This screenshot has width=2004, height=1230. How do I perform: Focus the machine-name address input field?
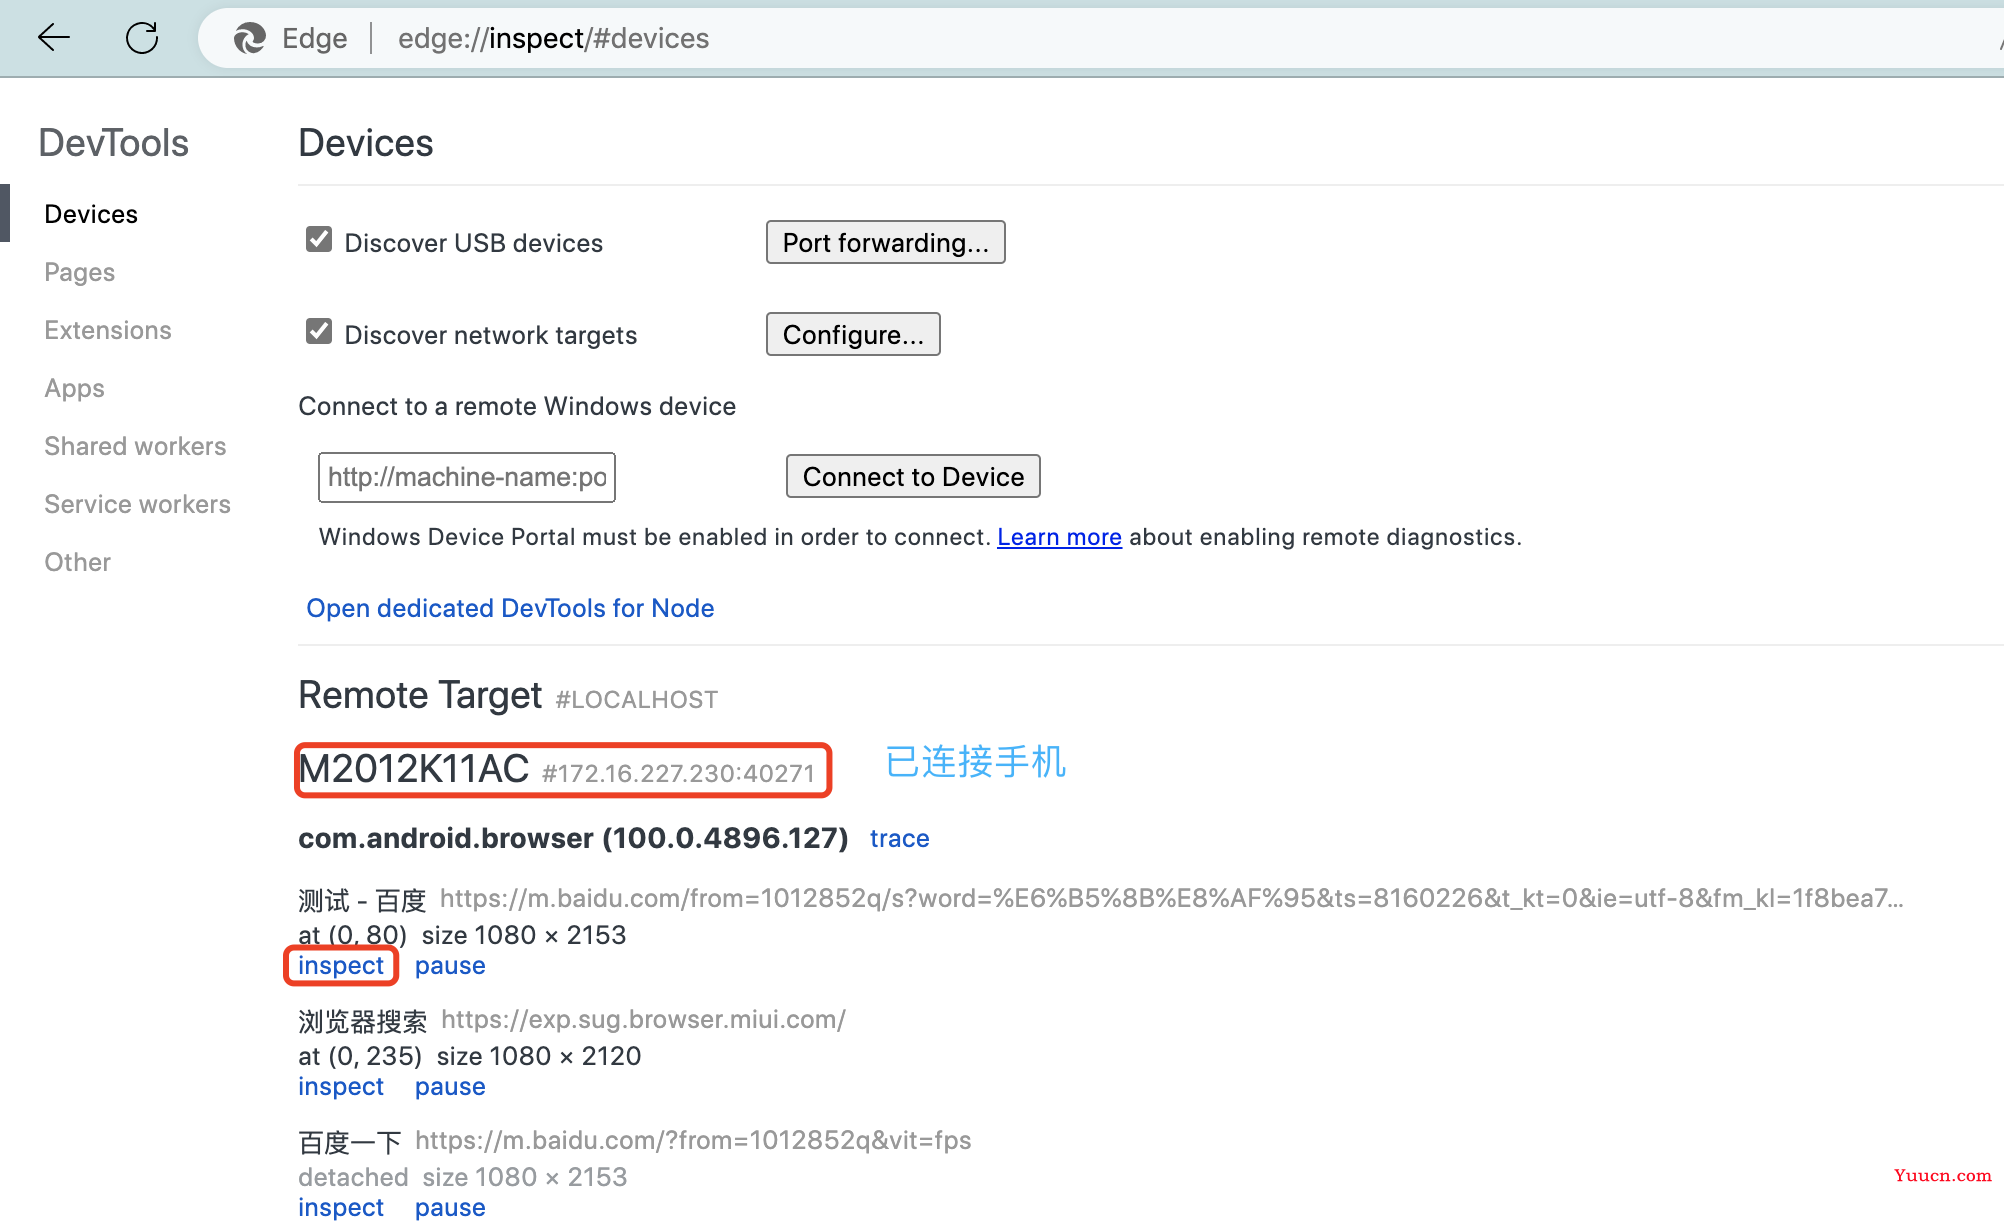point(467,477)
